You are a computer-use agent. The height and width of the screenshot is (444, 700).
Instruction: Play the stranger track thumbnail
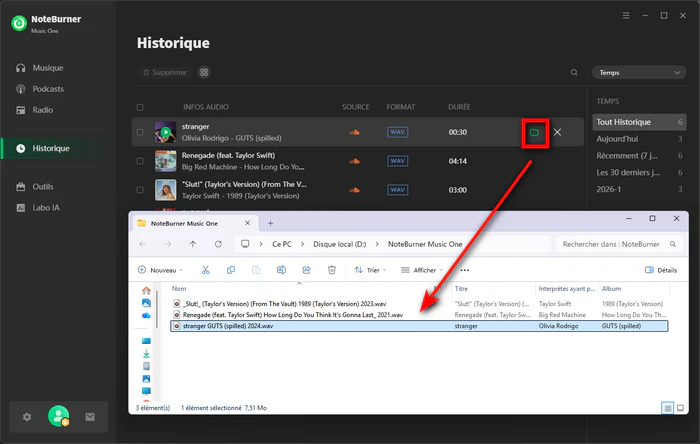[165, 132]
